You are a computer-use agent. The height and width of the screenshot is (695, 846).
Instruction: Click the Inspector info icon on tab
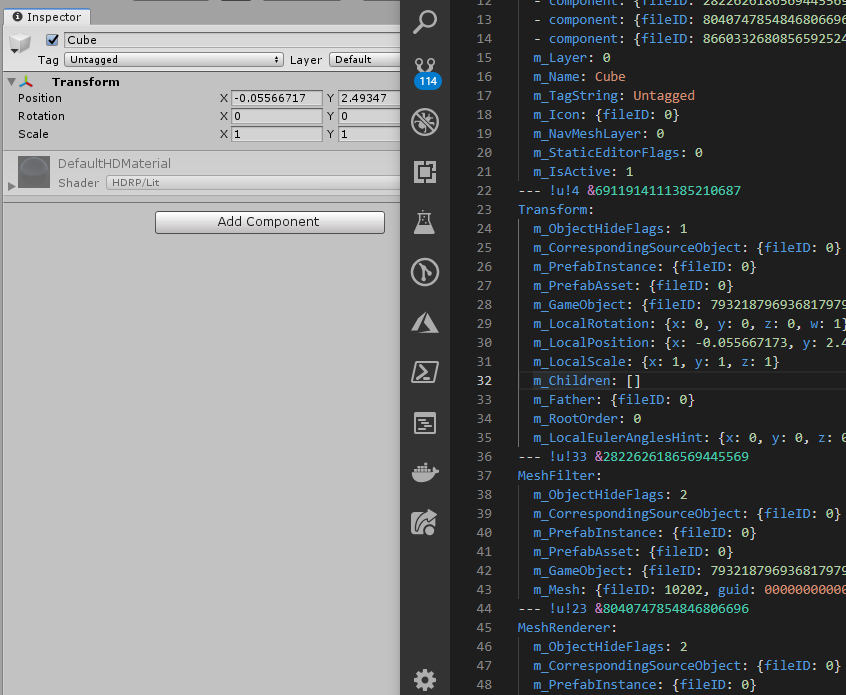click(17, 17)
